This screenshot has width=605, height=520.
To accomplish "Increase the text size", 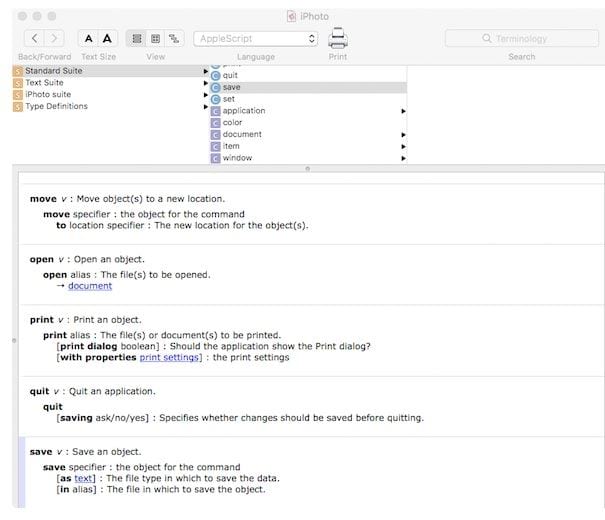I will [107, 38].
